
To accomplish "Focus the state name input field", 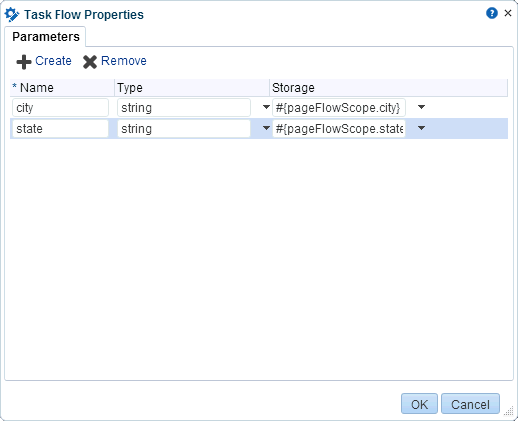I will [60, 129].
